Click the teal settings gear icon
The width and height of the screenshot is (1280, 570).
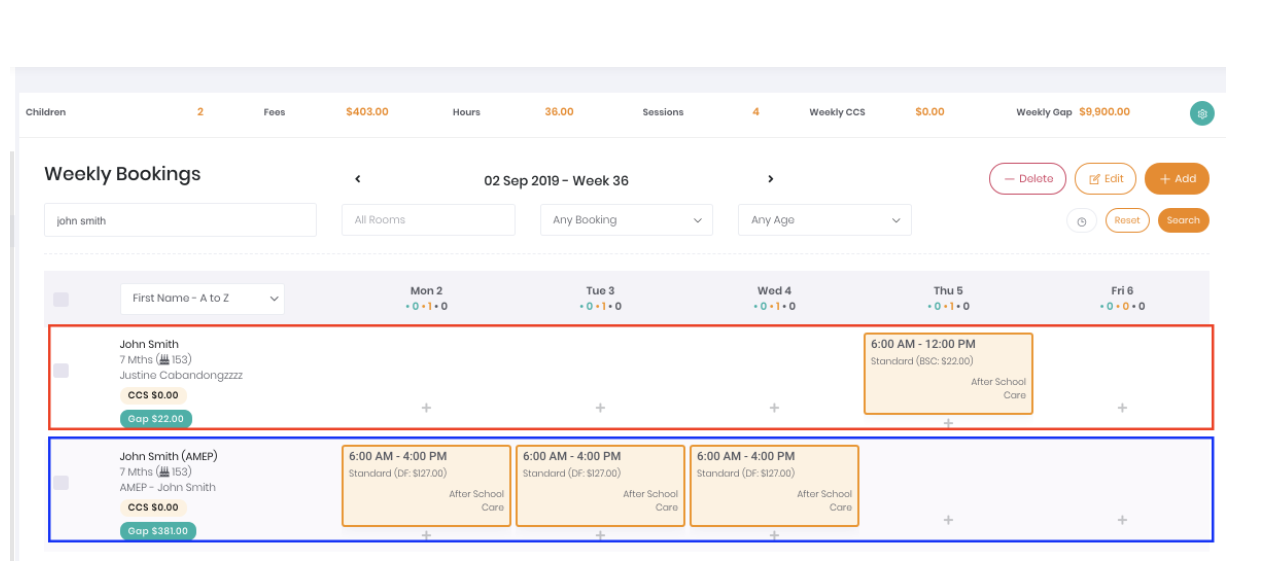1202,113
